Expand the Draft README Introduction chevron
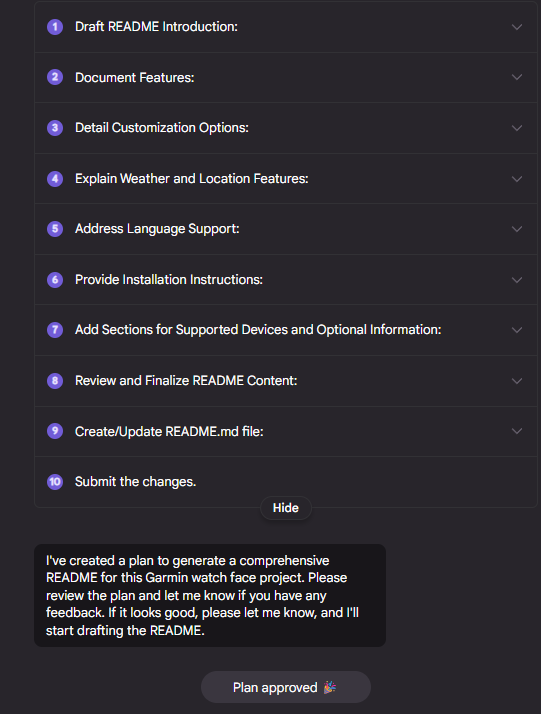The height and width of the screenshot is (714, 541). click(517, 27)
